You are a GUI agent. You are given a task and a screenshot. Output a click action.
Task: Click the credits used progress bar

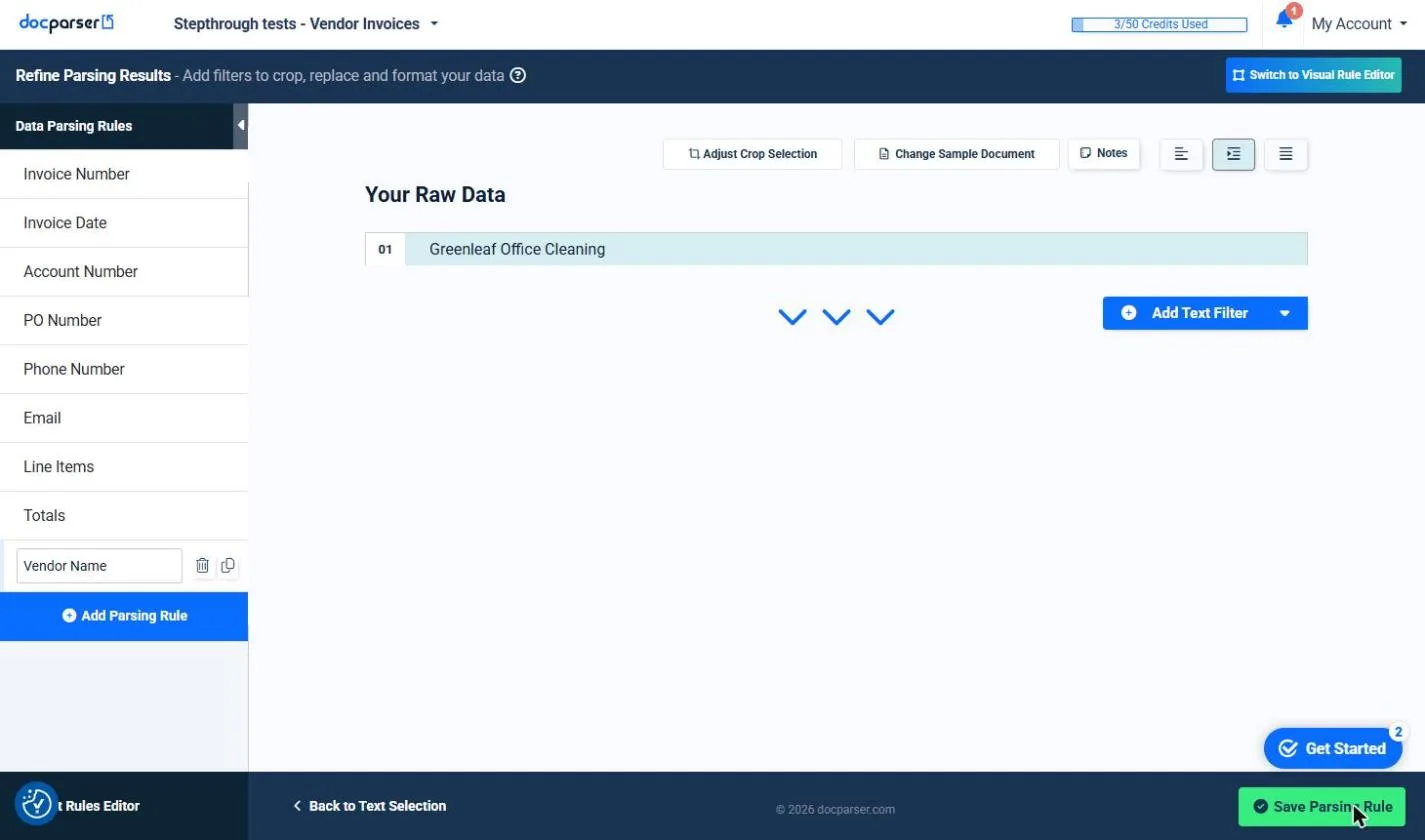(x=1159, y=25)
